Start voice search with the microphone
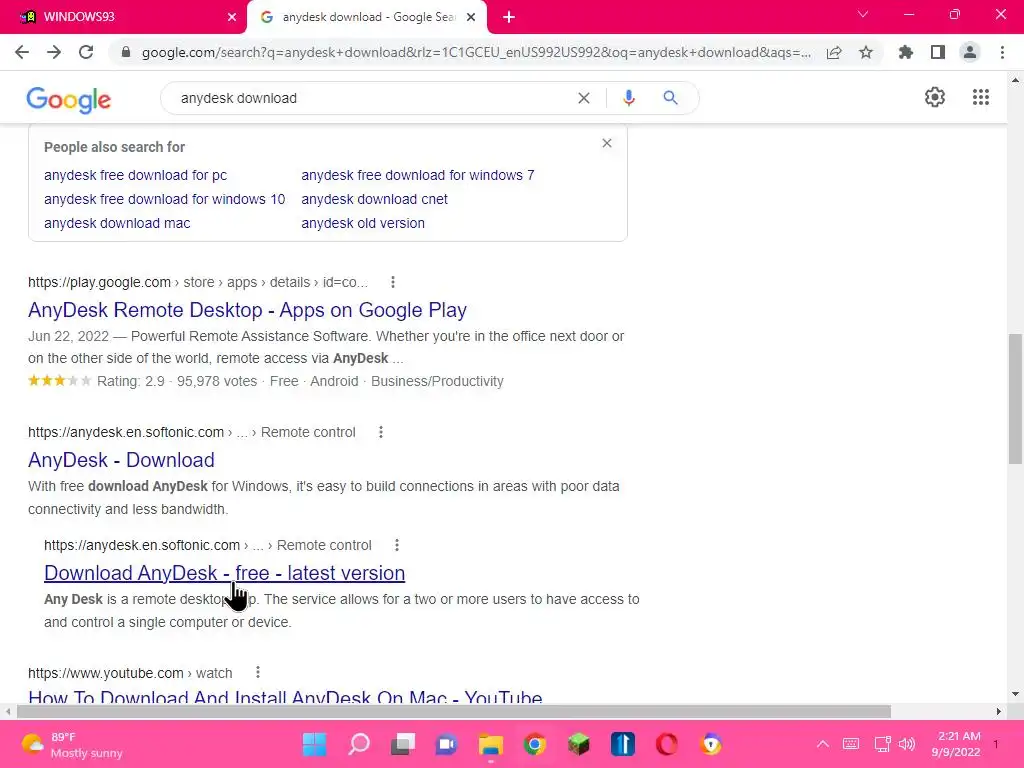Image resolution: width=1024 pixels, height=768 pixels. coord(628,98)
